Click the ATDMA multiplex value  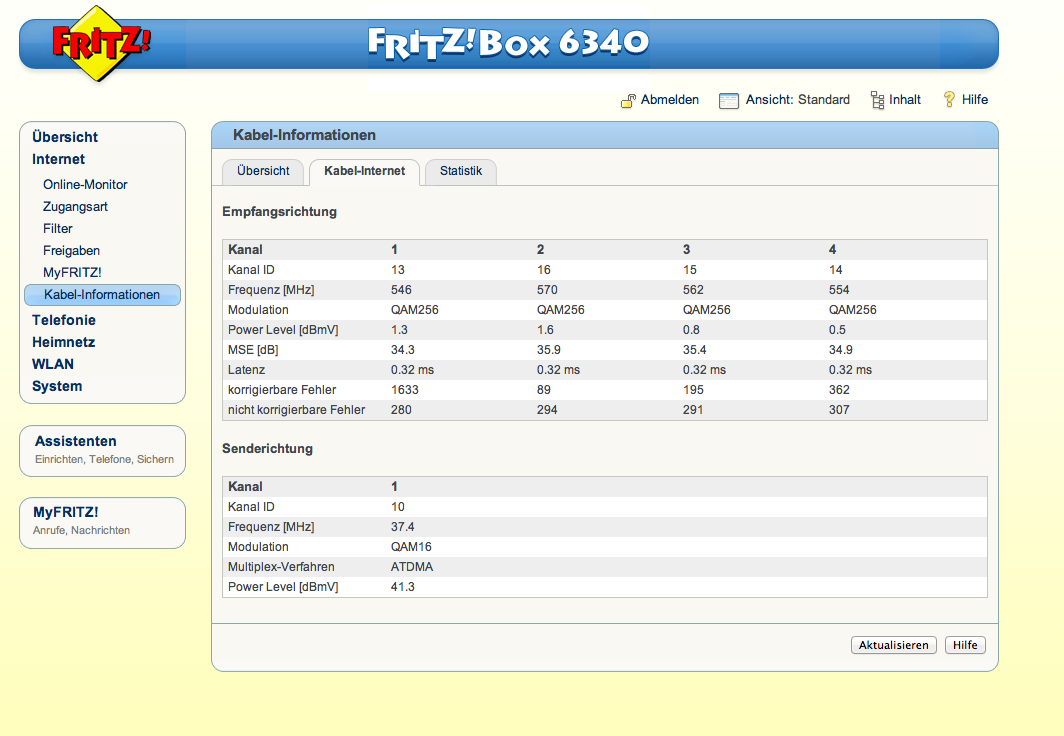coord(412,566)
